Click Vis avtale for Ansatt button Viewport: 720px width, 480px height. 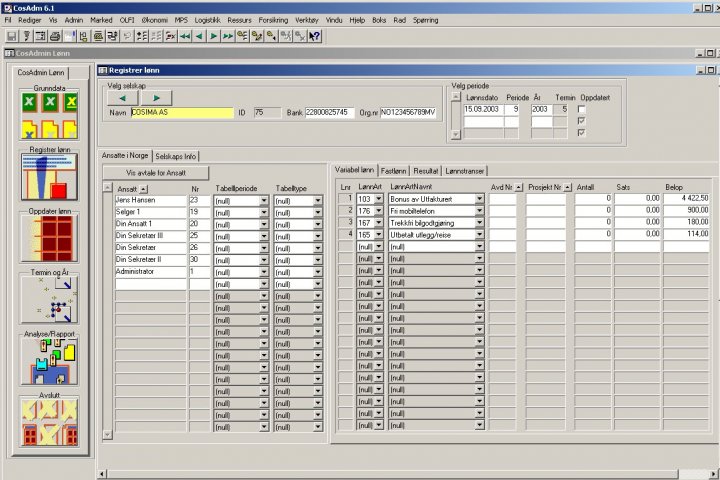pyautogui.click(x=156, y=173)
